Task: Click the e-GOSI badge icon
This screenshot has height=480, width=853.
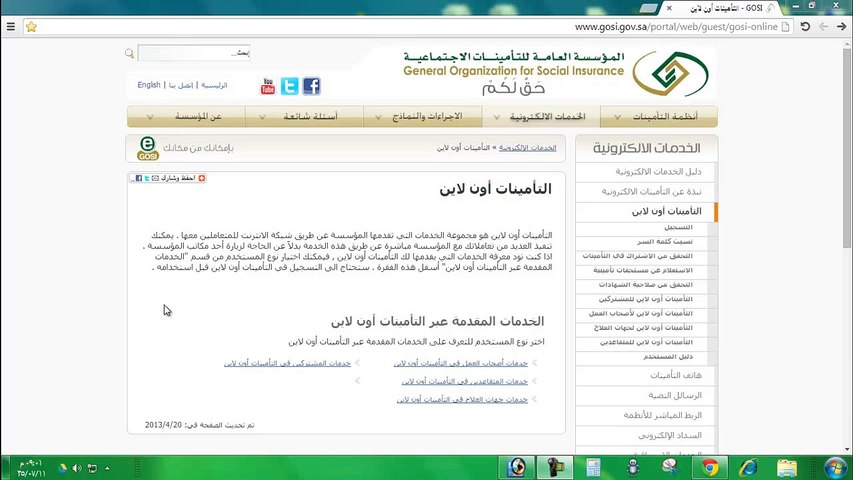Action: click(x=147, y=148)
